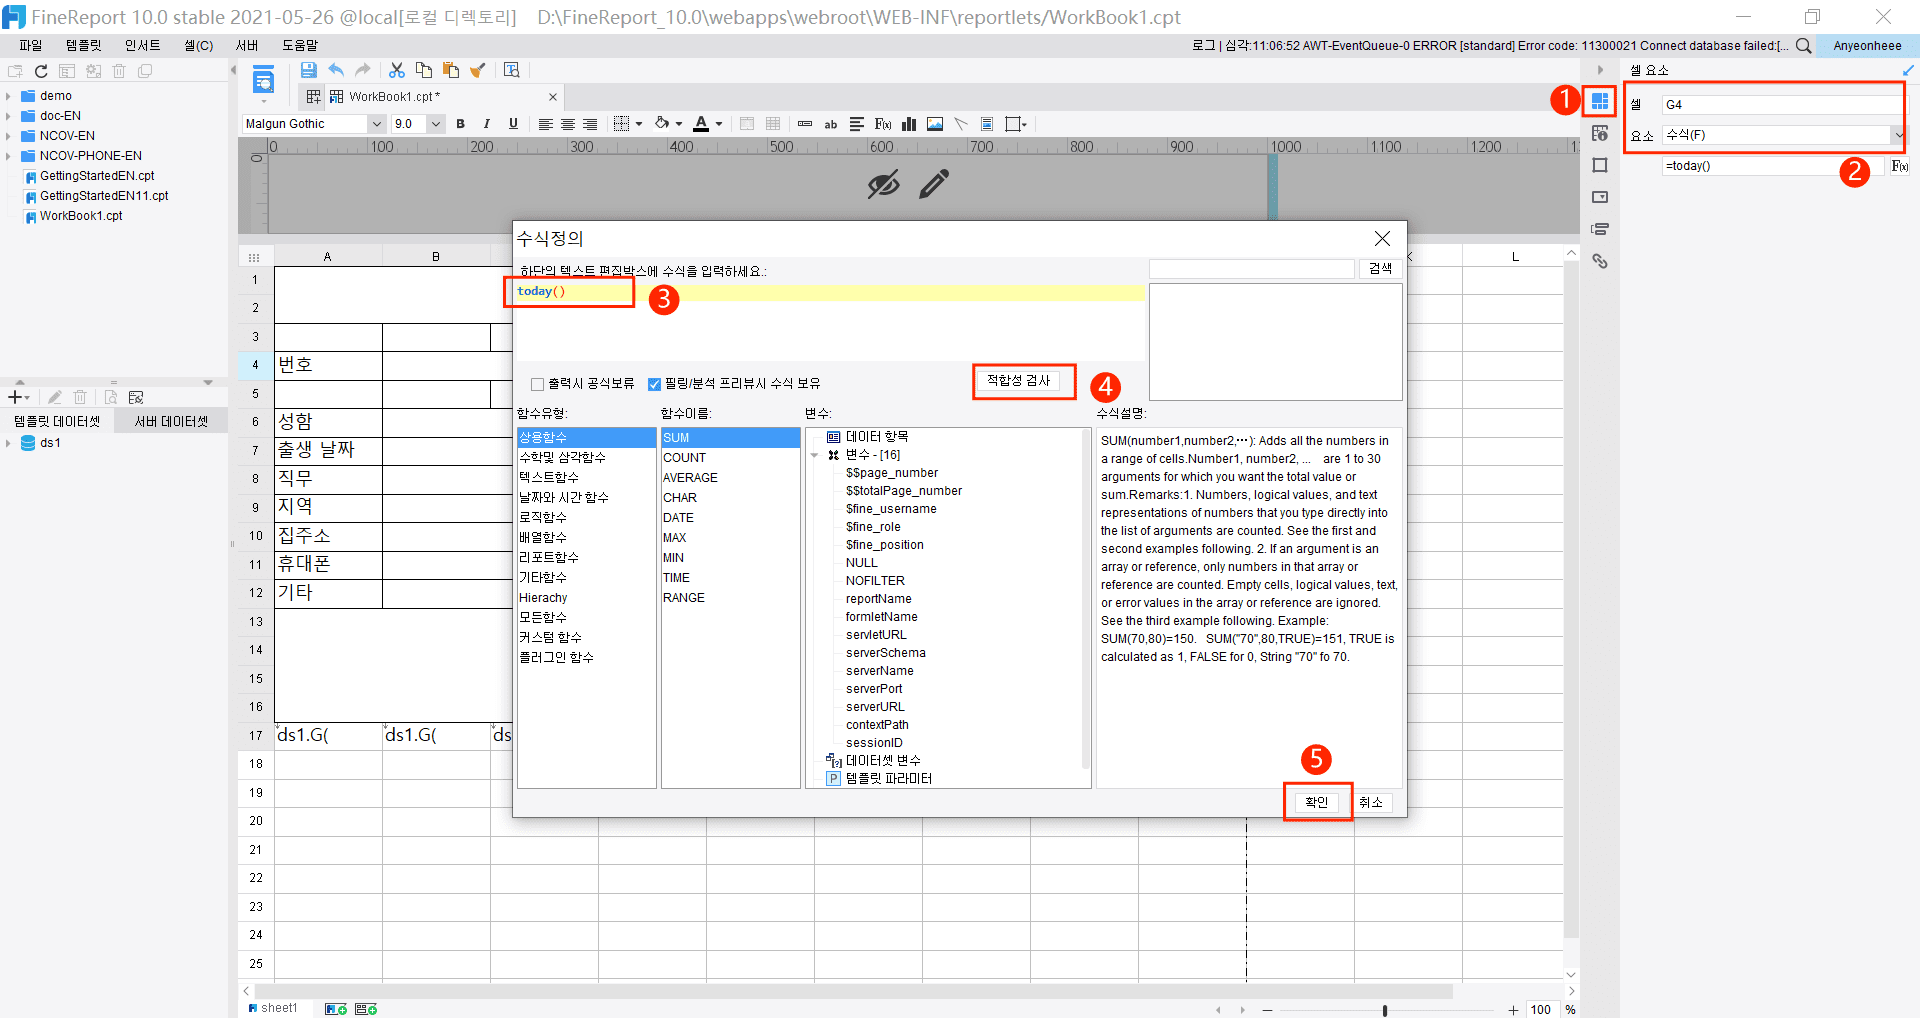Viewport: 1920px width, 1018px height.
Task: Cut selection with the scissors icon
Action: point(397,70)
